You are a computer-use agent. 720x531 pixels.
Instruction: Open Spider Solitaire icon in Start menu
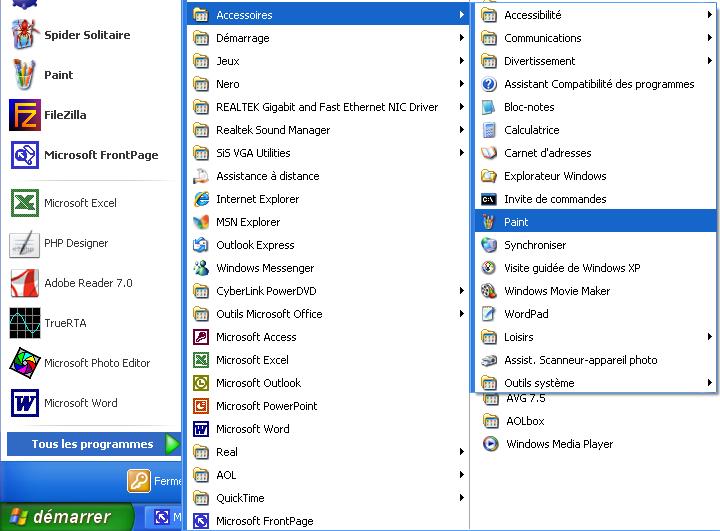pos(24,34)
